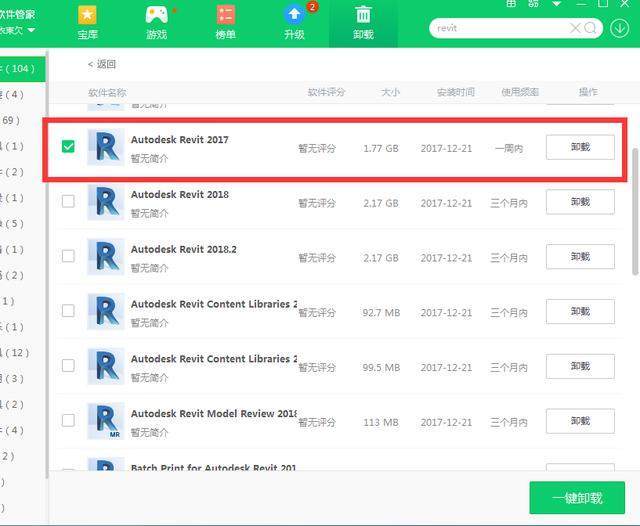This screenshot has width=640, height=526.
Task: Click the Autodesk Revit 2018.2 name
Action: coord(184,249)
